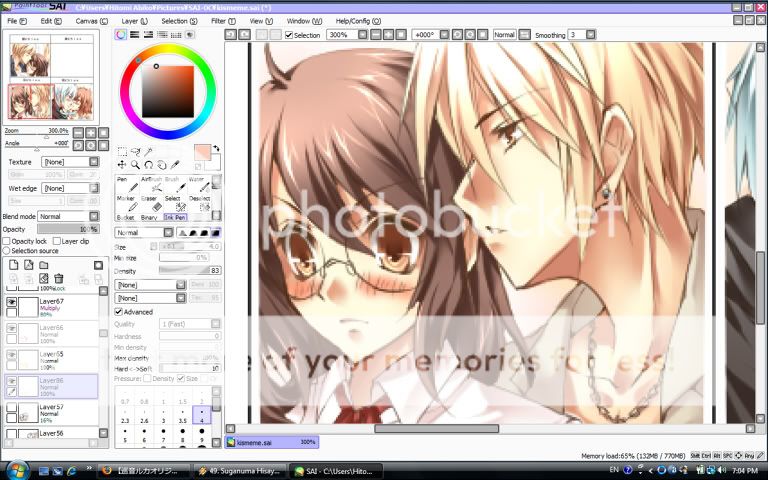Enable Layer clip
Image resolution: width=768 pixels, height=480 pixels.
tap(56, 241)
